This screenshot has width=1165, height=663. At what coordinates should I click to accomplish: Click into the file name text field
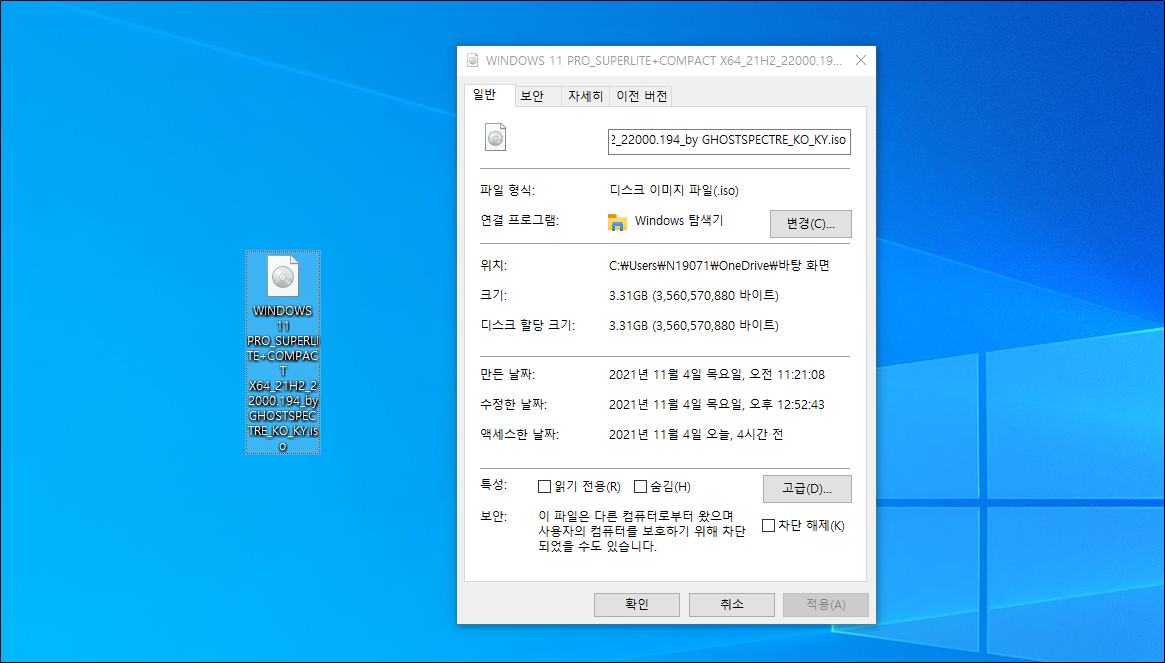729,140
